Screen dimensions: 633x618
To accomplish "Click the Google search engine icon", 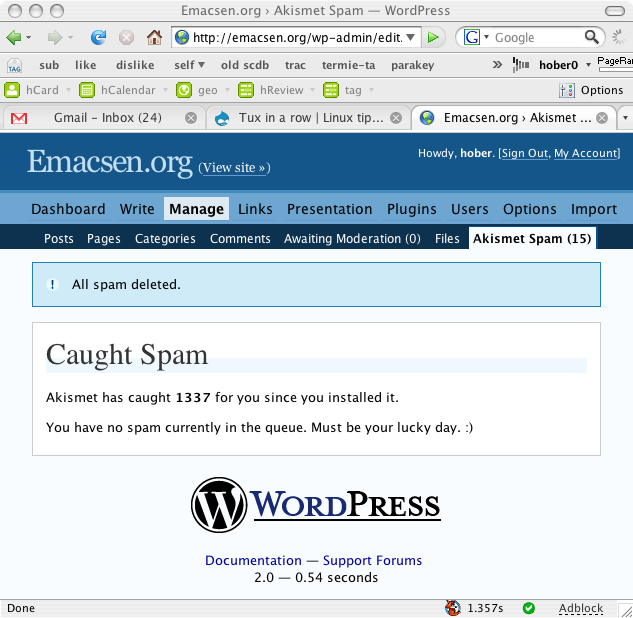I will tap(472, 38).
